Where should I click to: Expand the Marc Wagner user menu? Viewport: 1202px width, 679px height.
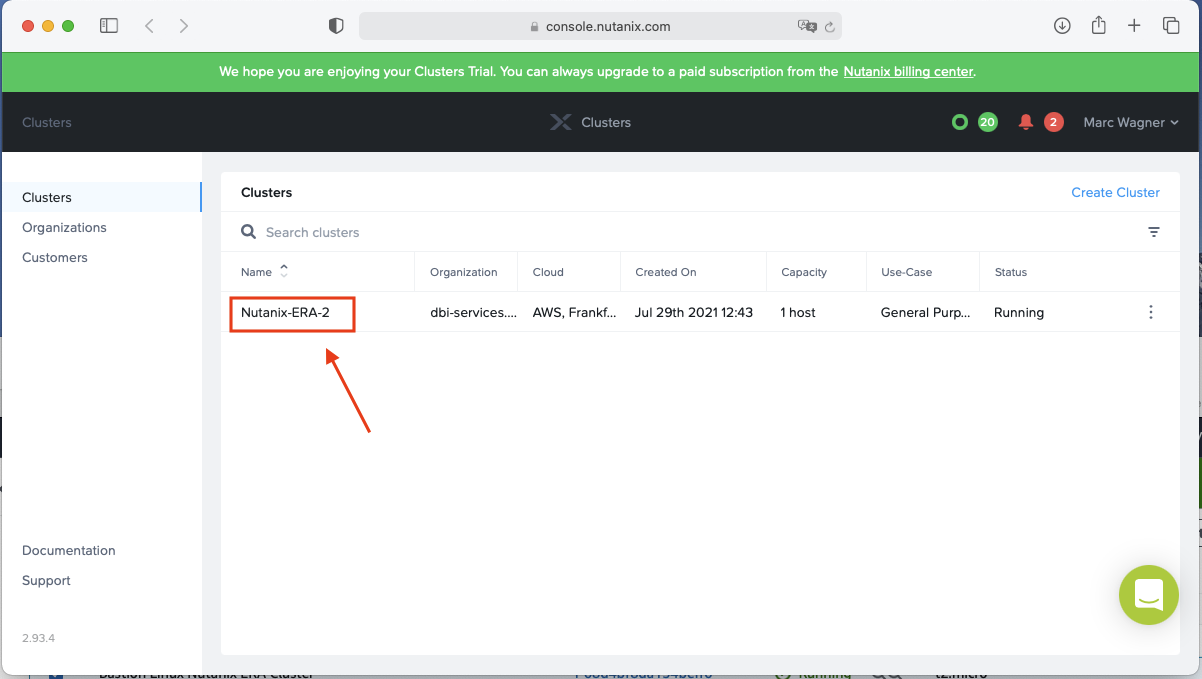1131,122
